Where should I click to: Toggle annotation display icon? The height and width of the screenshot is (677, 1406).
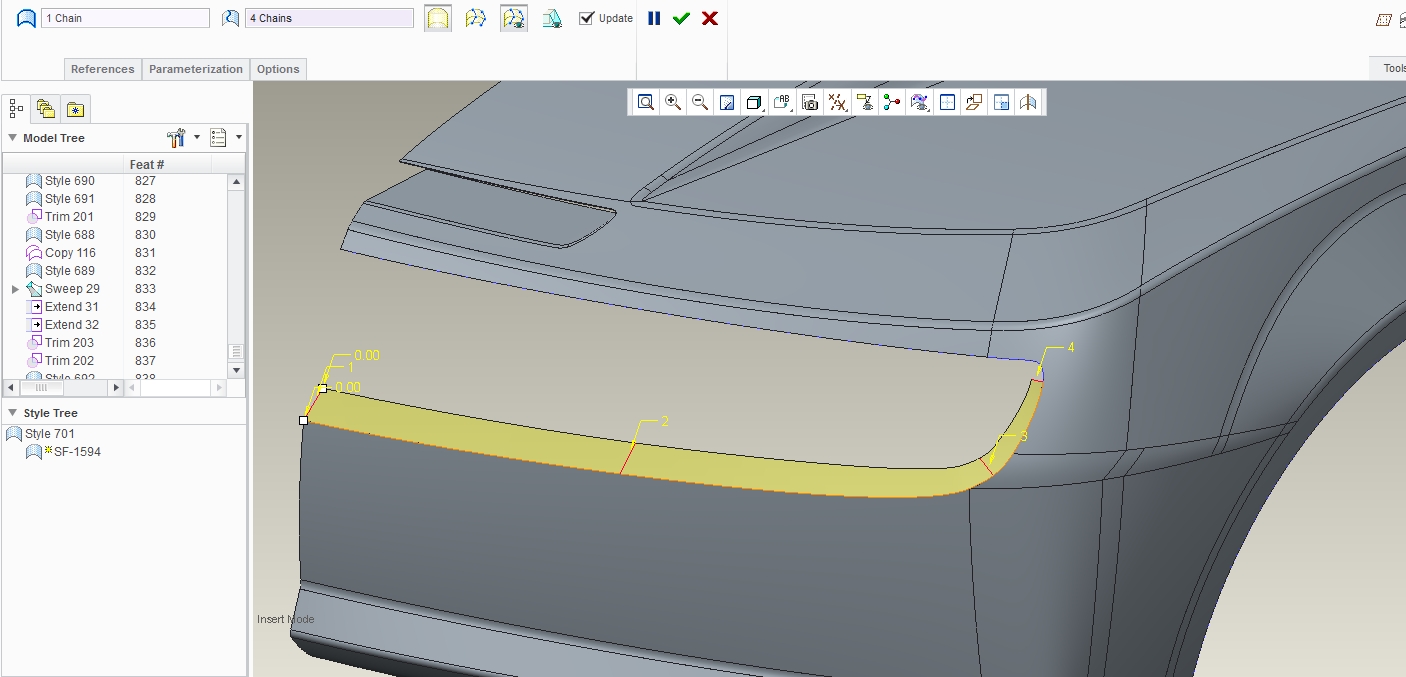(x=865, y=102)
